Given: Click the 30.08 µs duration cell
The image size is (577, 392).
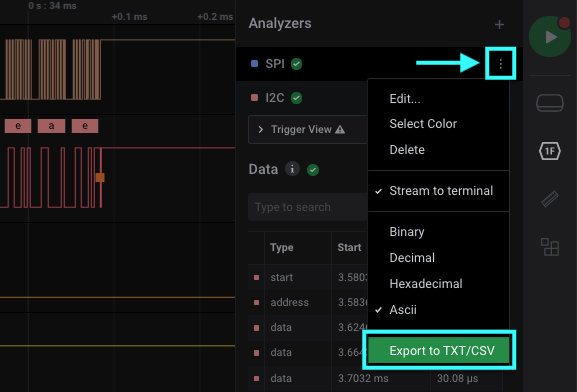Looking at the screenshot, I should [457, 378].
